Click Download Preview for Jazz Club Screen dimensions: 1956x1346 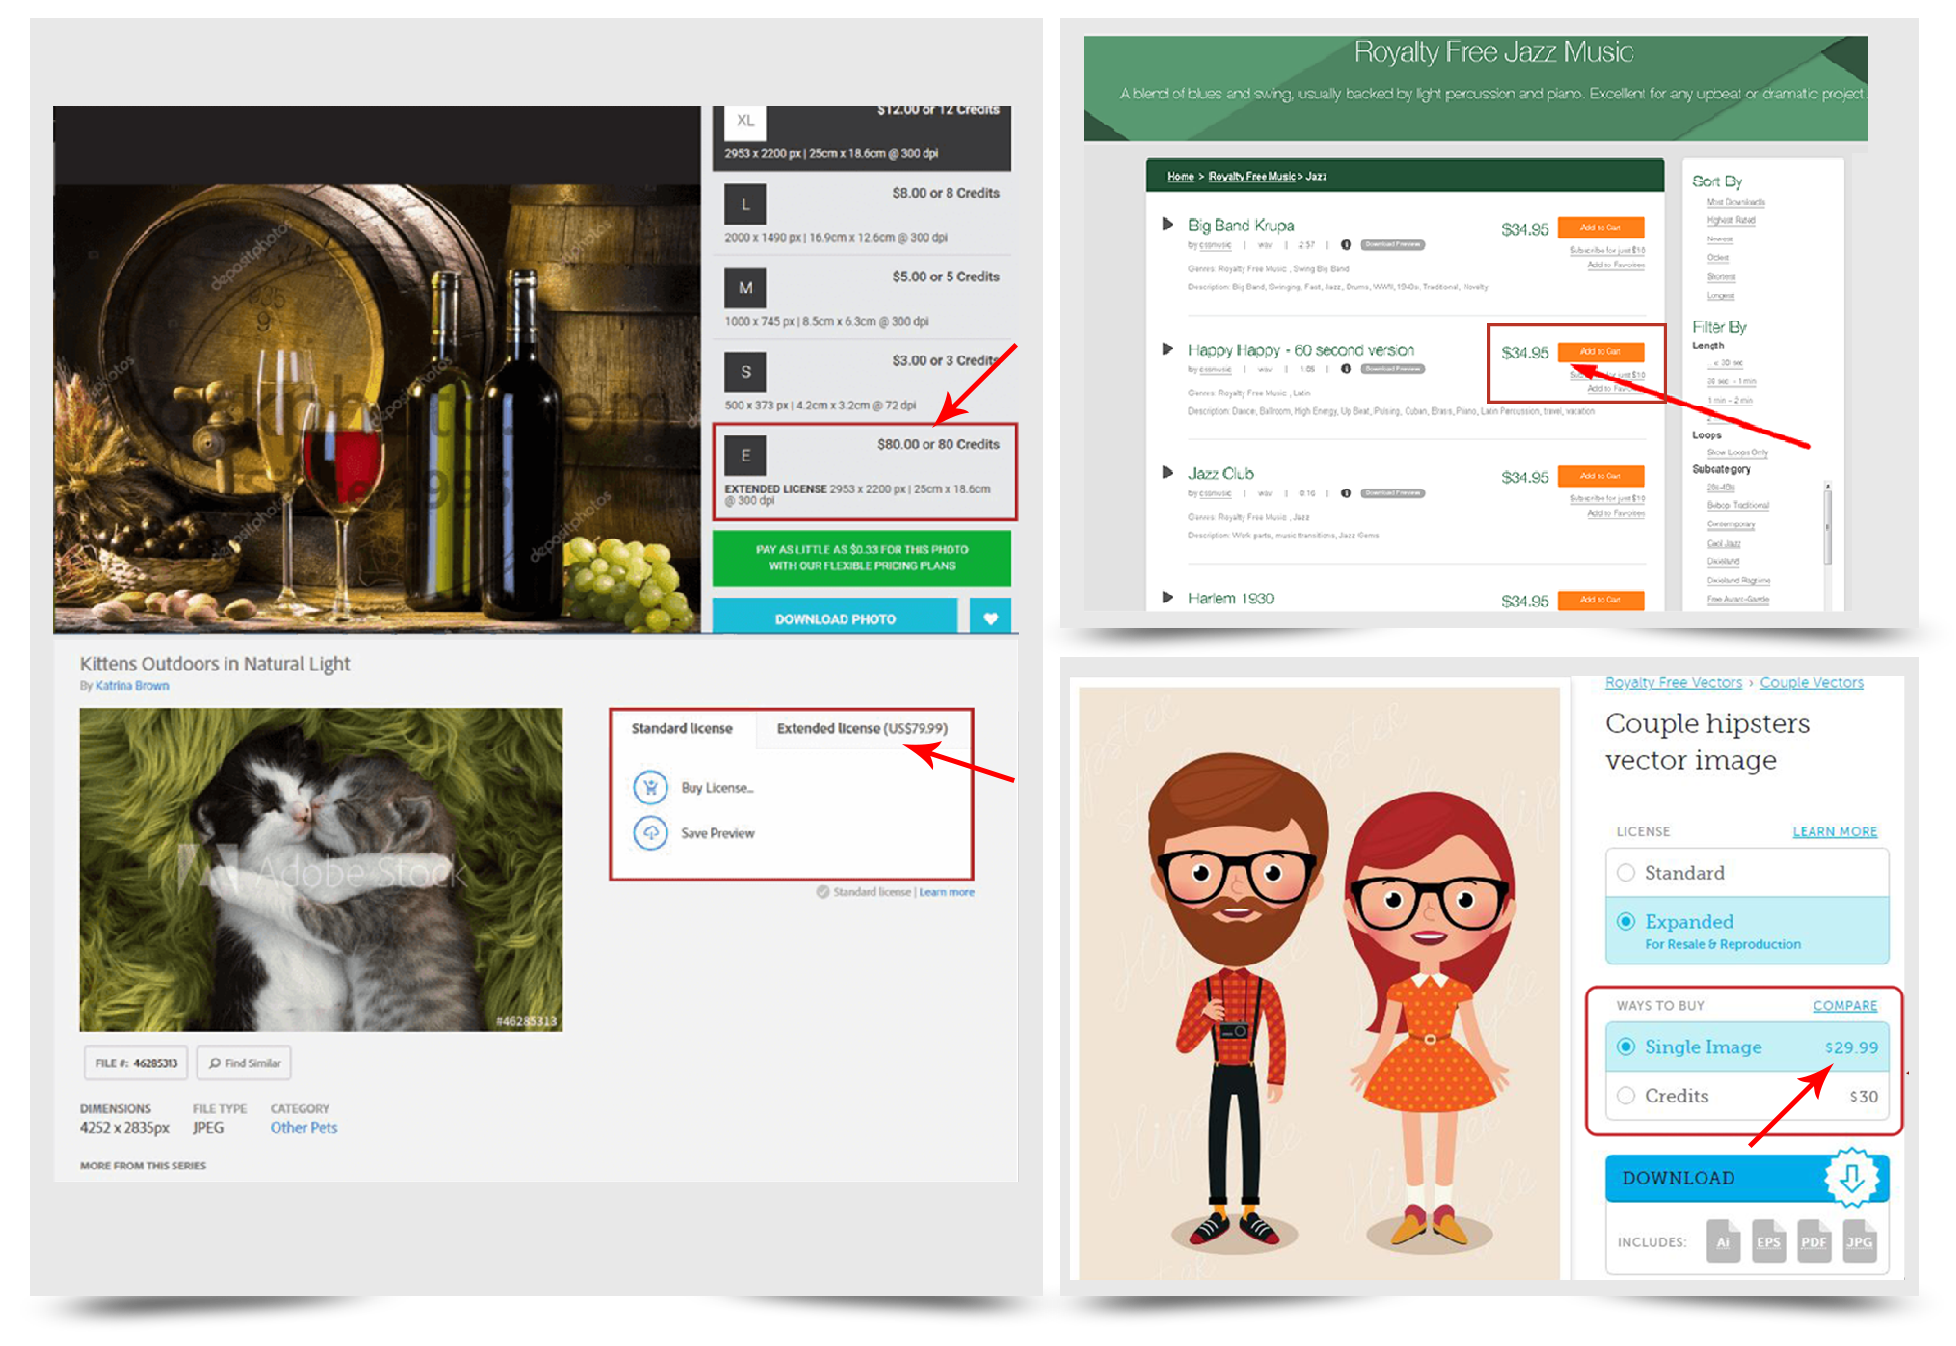point(1392,492)
